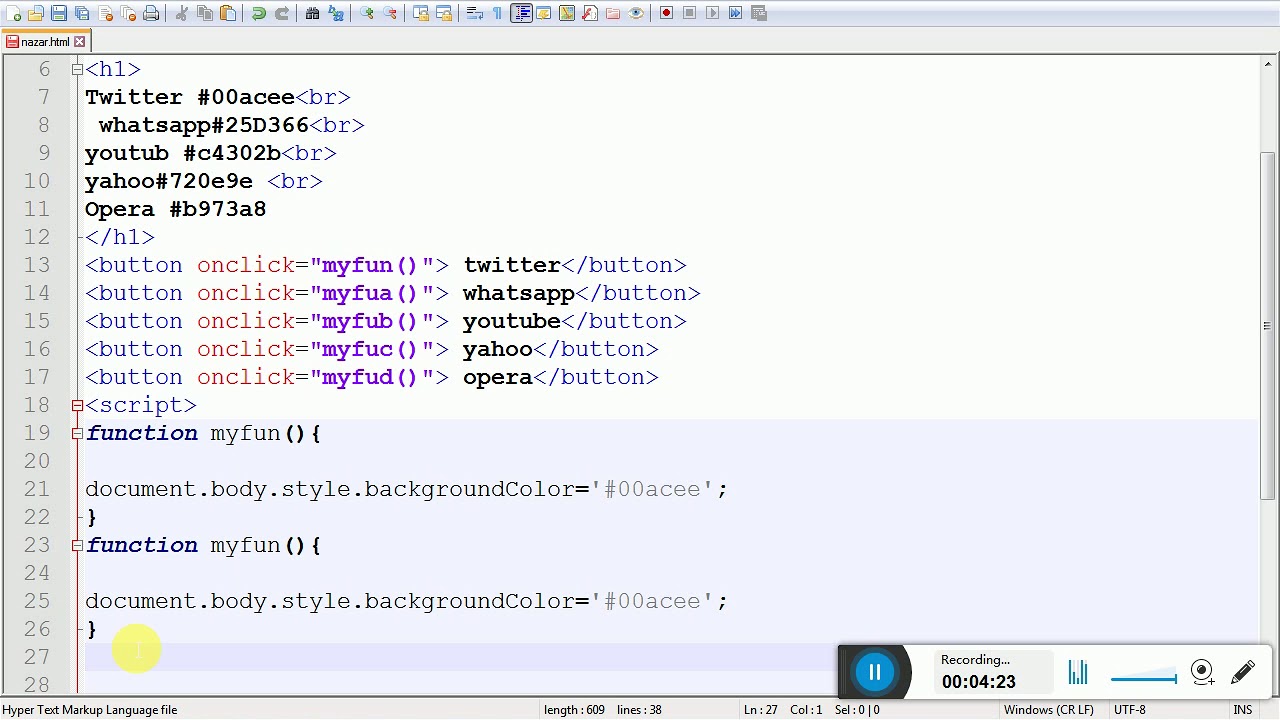Run macro multiple times icon
The height and width of the screenshot is (720, 1280).
pyautogui.click(x=736, y=13)
